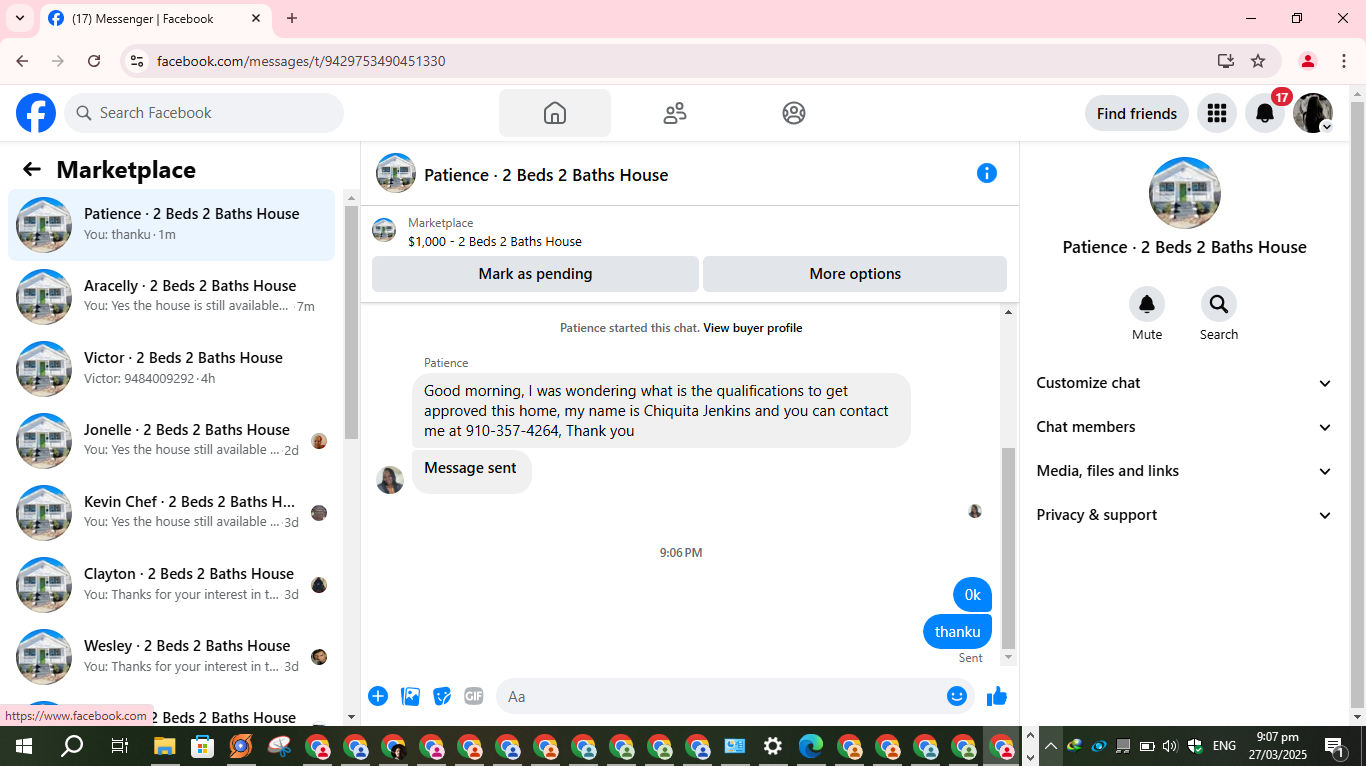
Task: Close the Messenger Facebook tab
Action: click(x=256, y=18)
